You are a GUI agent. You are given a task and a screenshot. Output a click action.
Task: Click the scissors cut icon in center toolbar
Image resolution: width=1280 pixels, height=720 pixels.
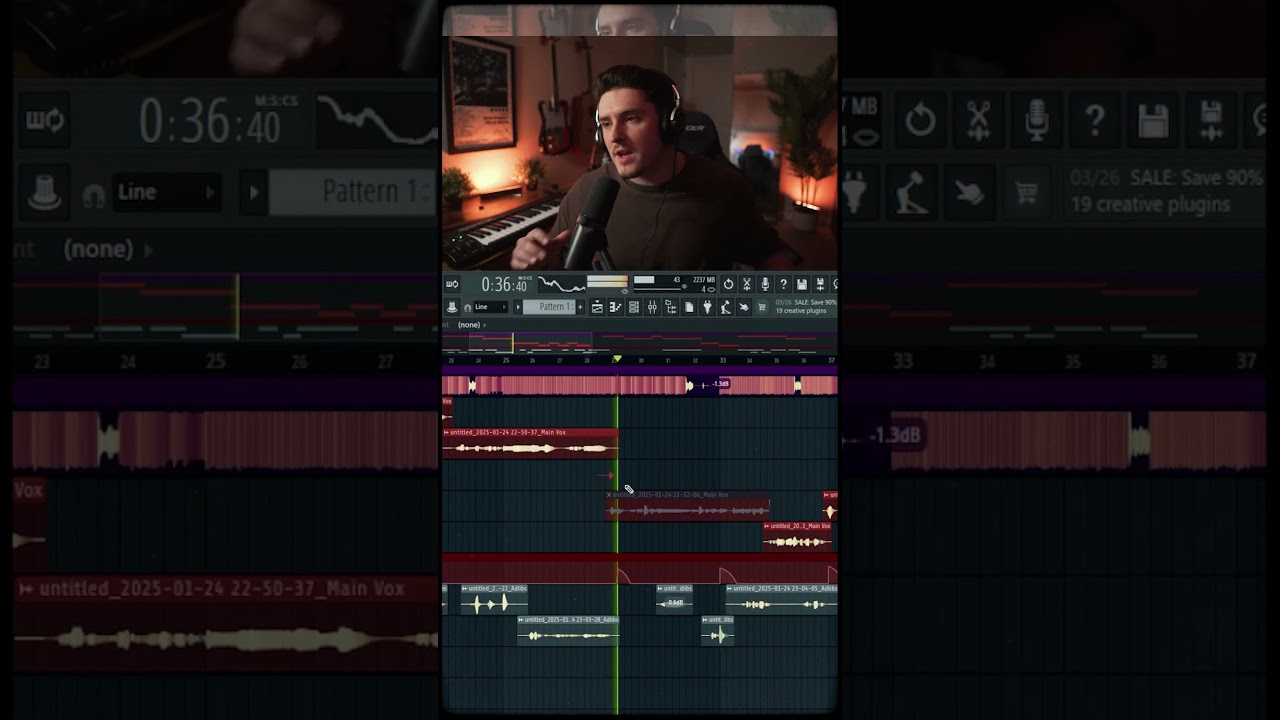(746, 284)
